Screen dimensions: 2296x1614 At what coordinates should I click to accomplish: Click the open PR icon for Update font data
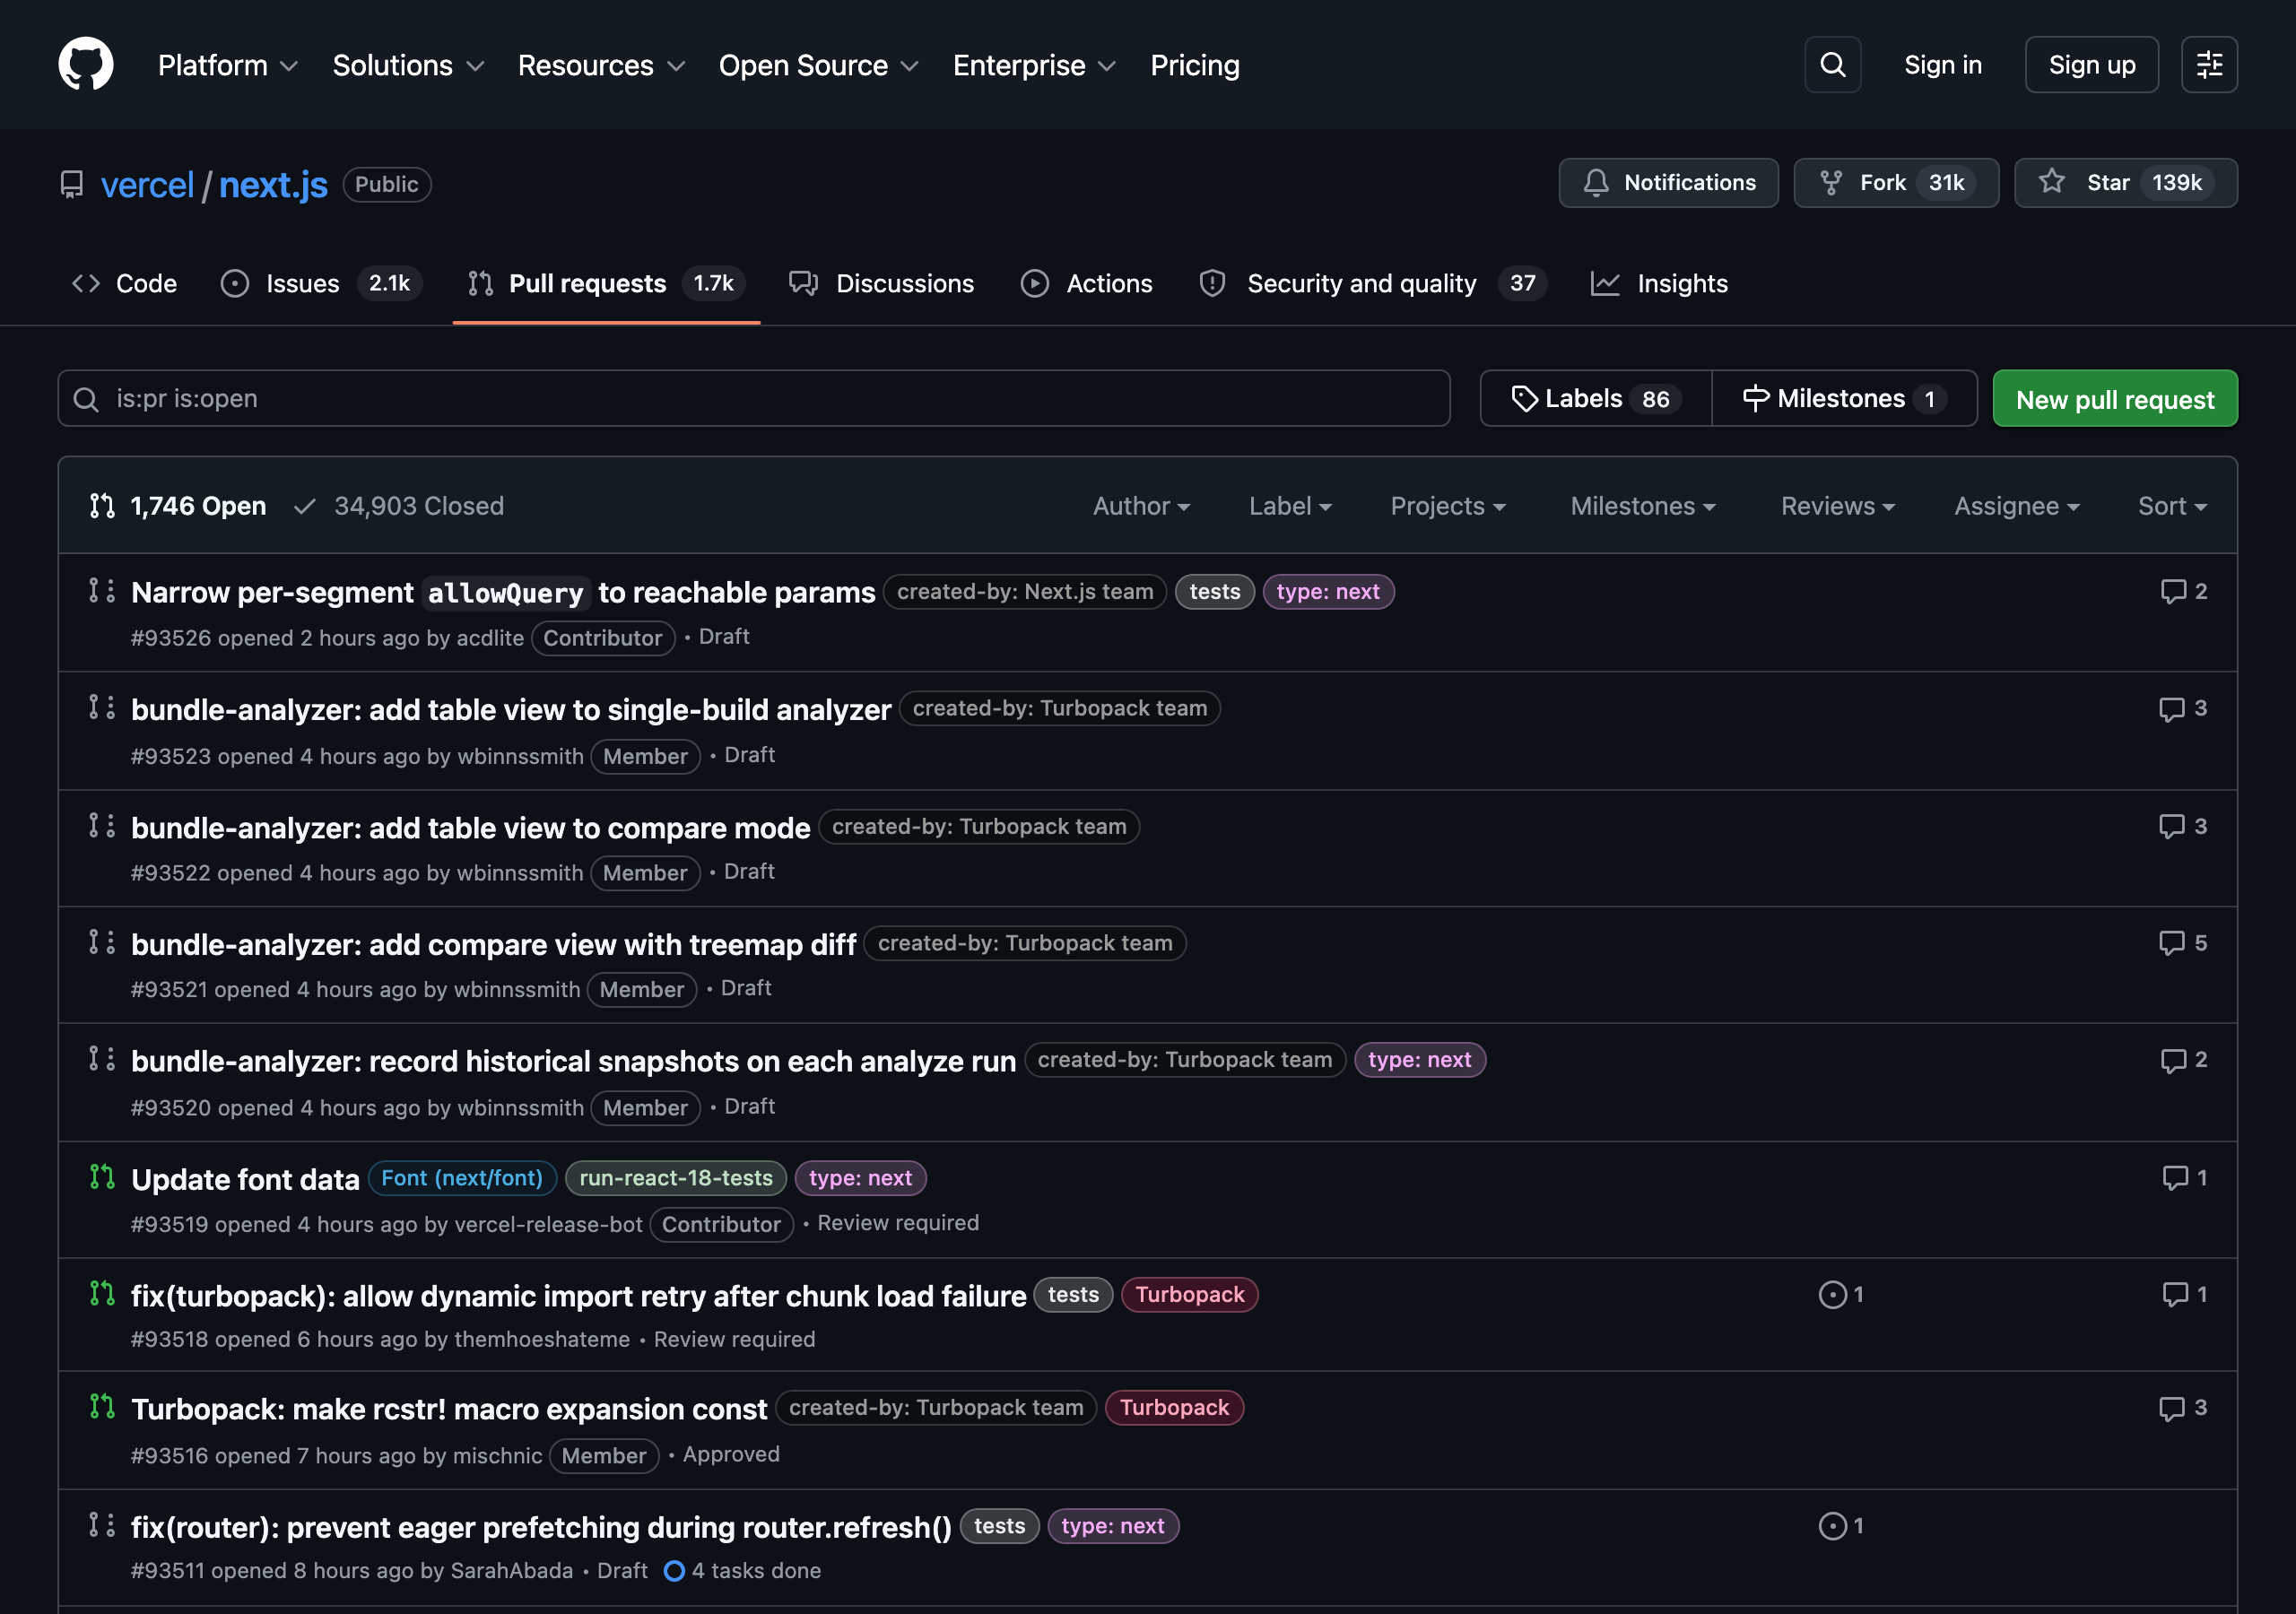[102, 1177]
